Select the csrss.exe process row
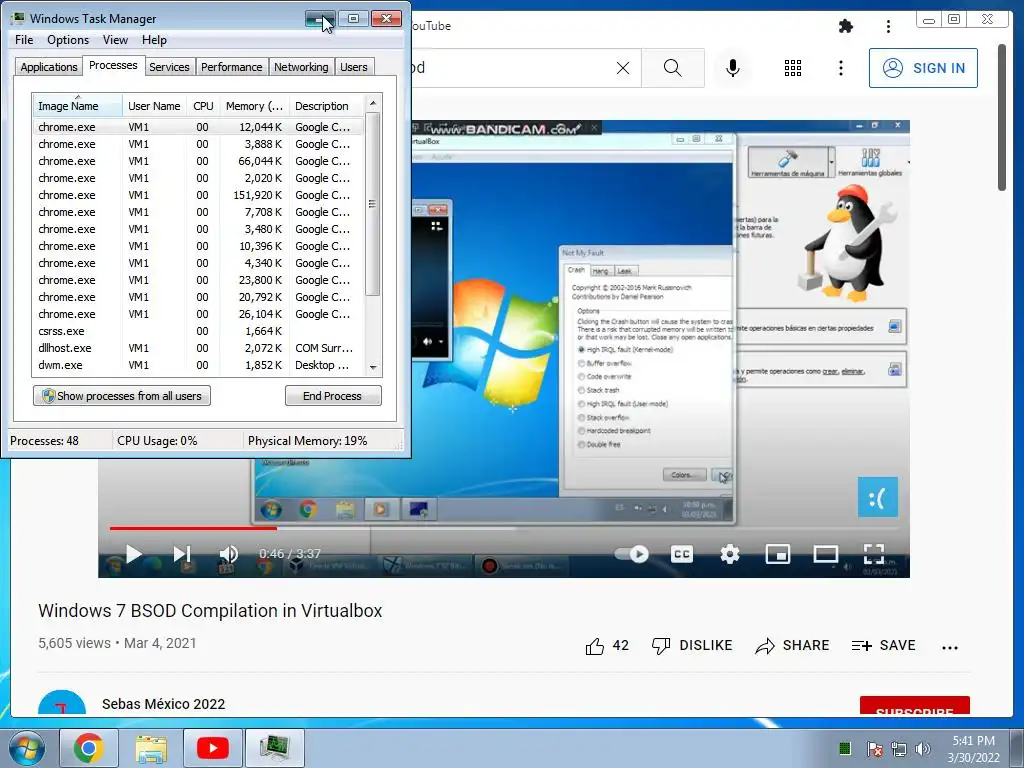The width and height of the screenshot is (1024, 768). [x=198, y=331]
